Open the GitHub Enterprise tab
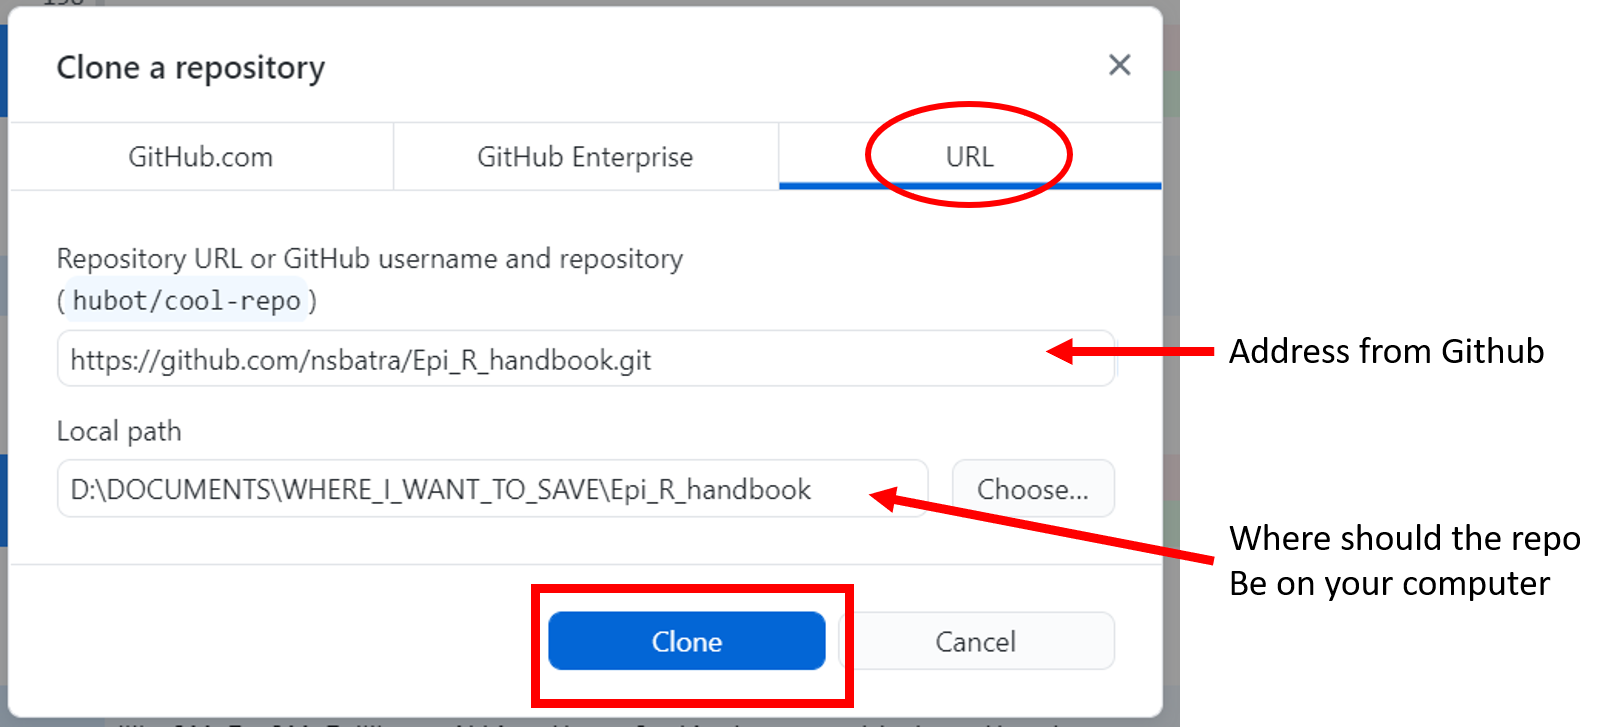Screen dimensions: 1605x727 tap(585, 157)
